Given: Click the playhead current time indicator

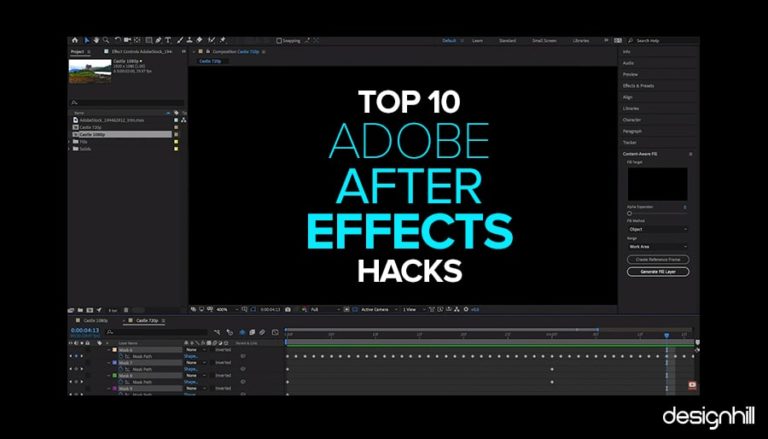Looking at the screenshot, I should coord(667,335).
